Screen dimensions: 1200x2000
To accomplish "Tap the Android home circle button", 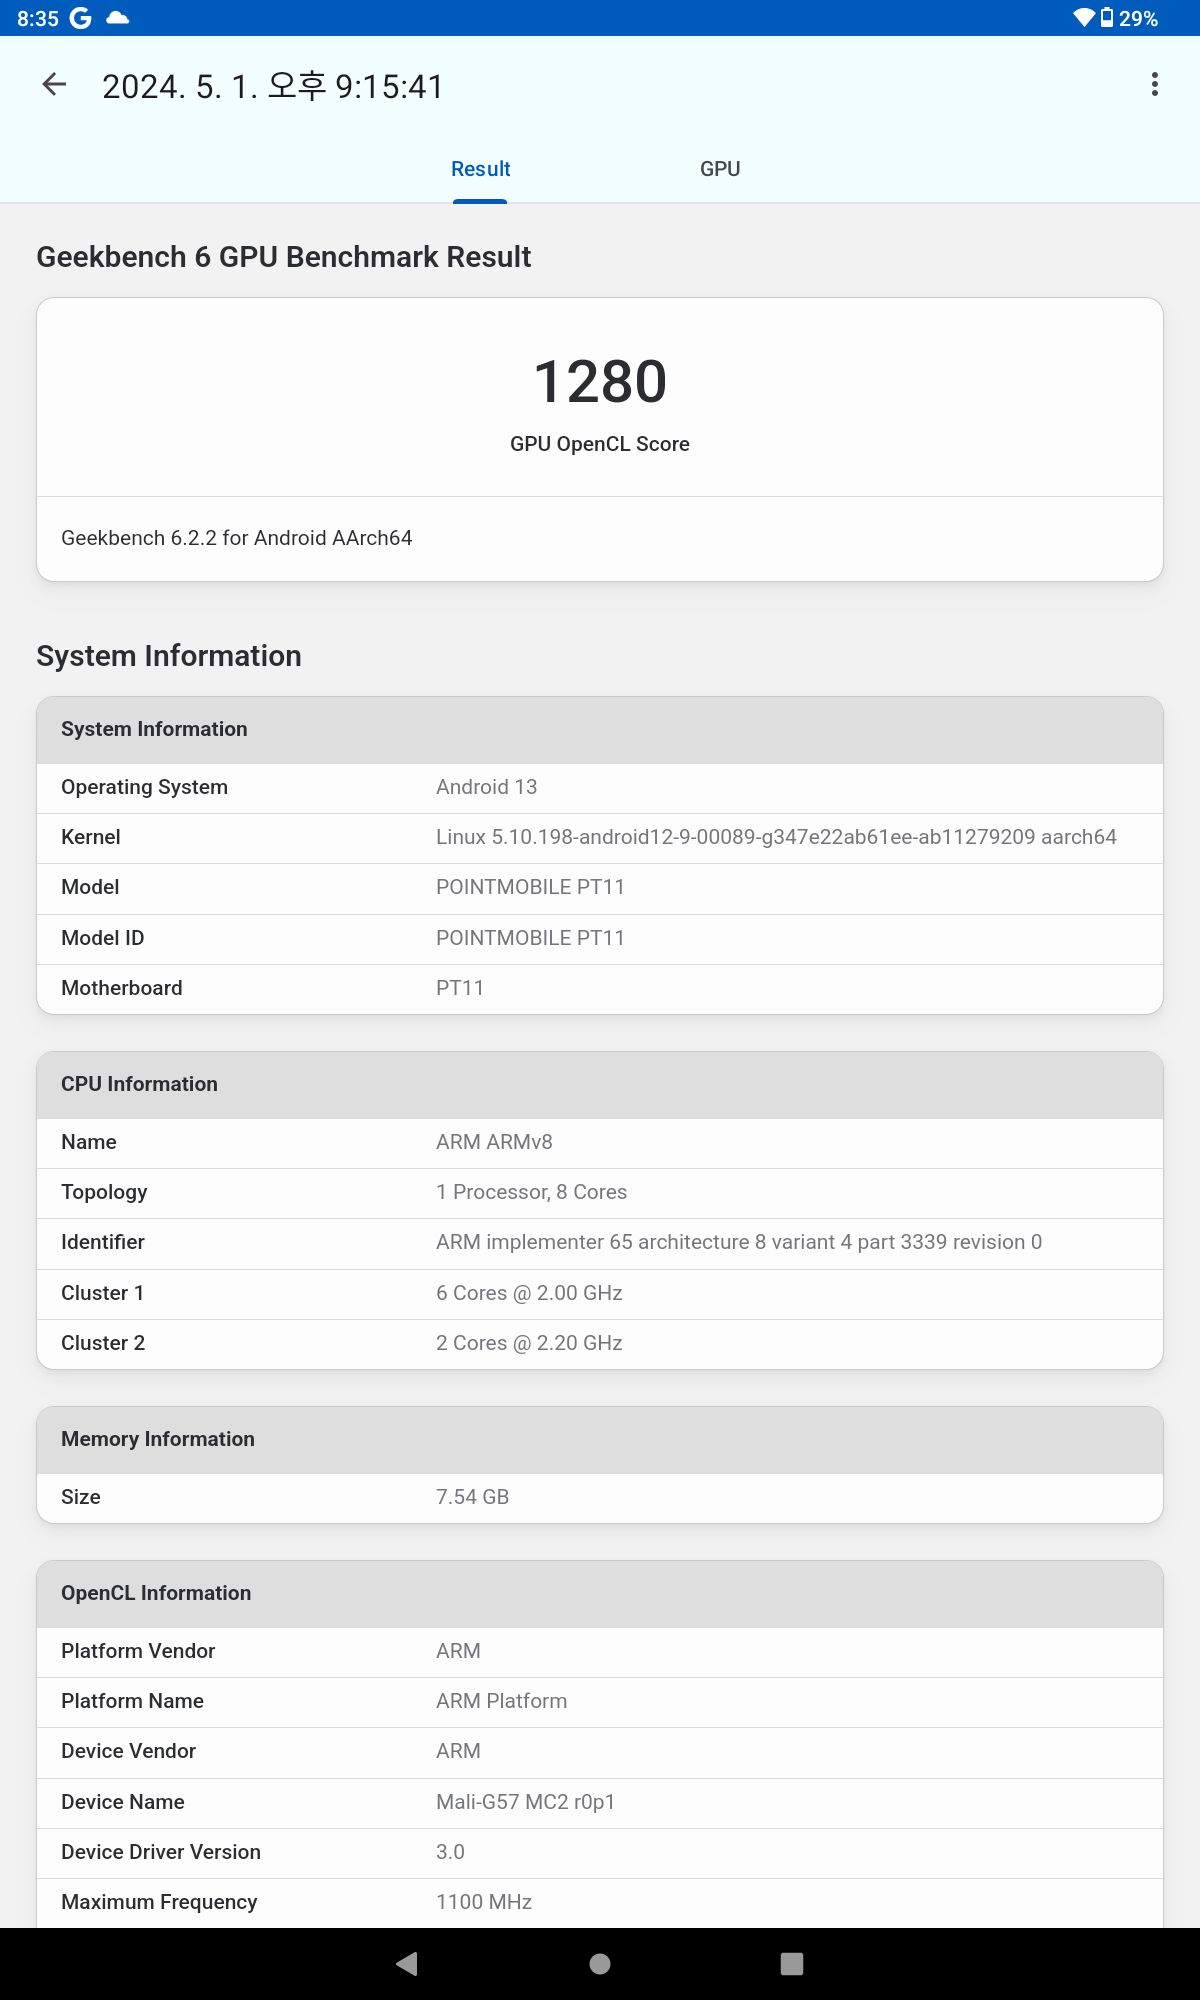I will (600, 1964).
